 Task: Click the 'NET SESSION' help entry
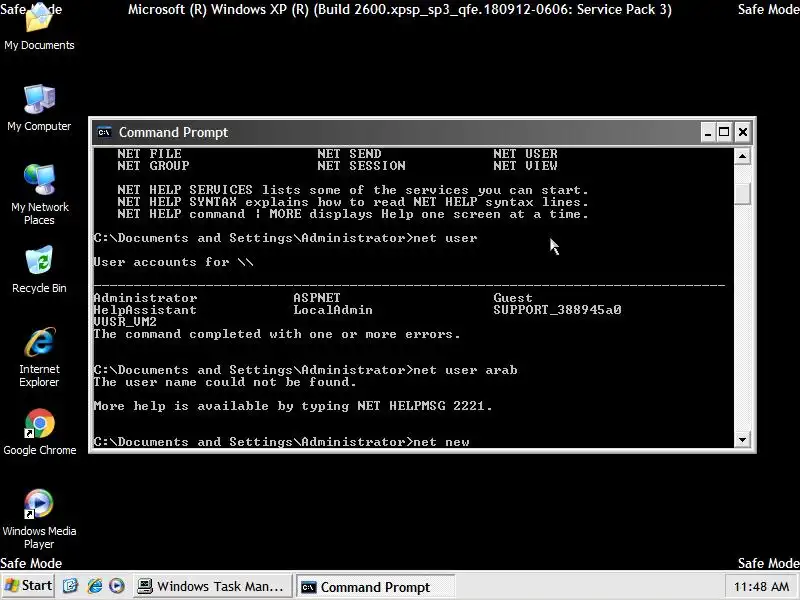pyautogui.click(x=361, y=166)
